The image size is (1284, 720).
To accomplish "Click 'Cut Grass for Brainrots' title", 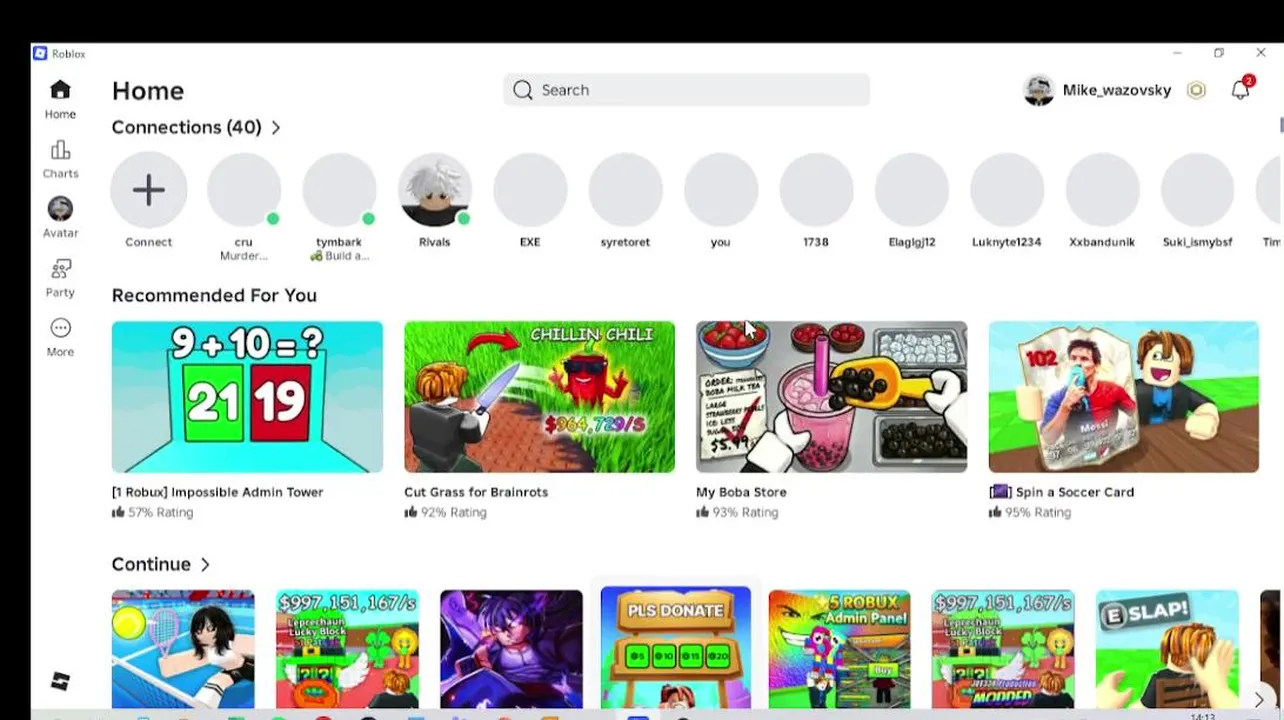I will [476, 492].
